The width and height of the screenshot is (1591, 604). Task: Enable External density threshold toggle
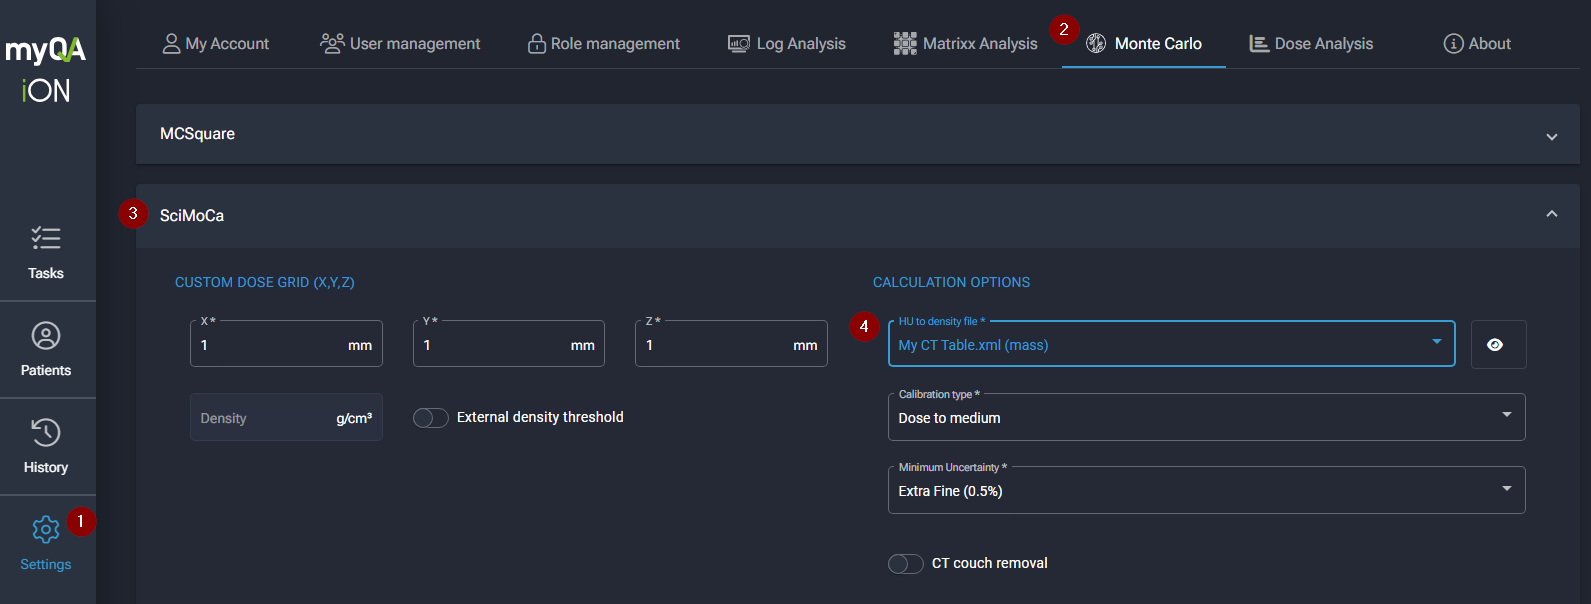(x=431, y=418)
